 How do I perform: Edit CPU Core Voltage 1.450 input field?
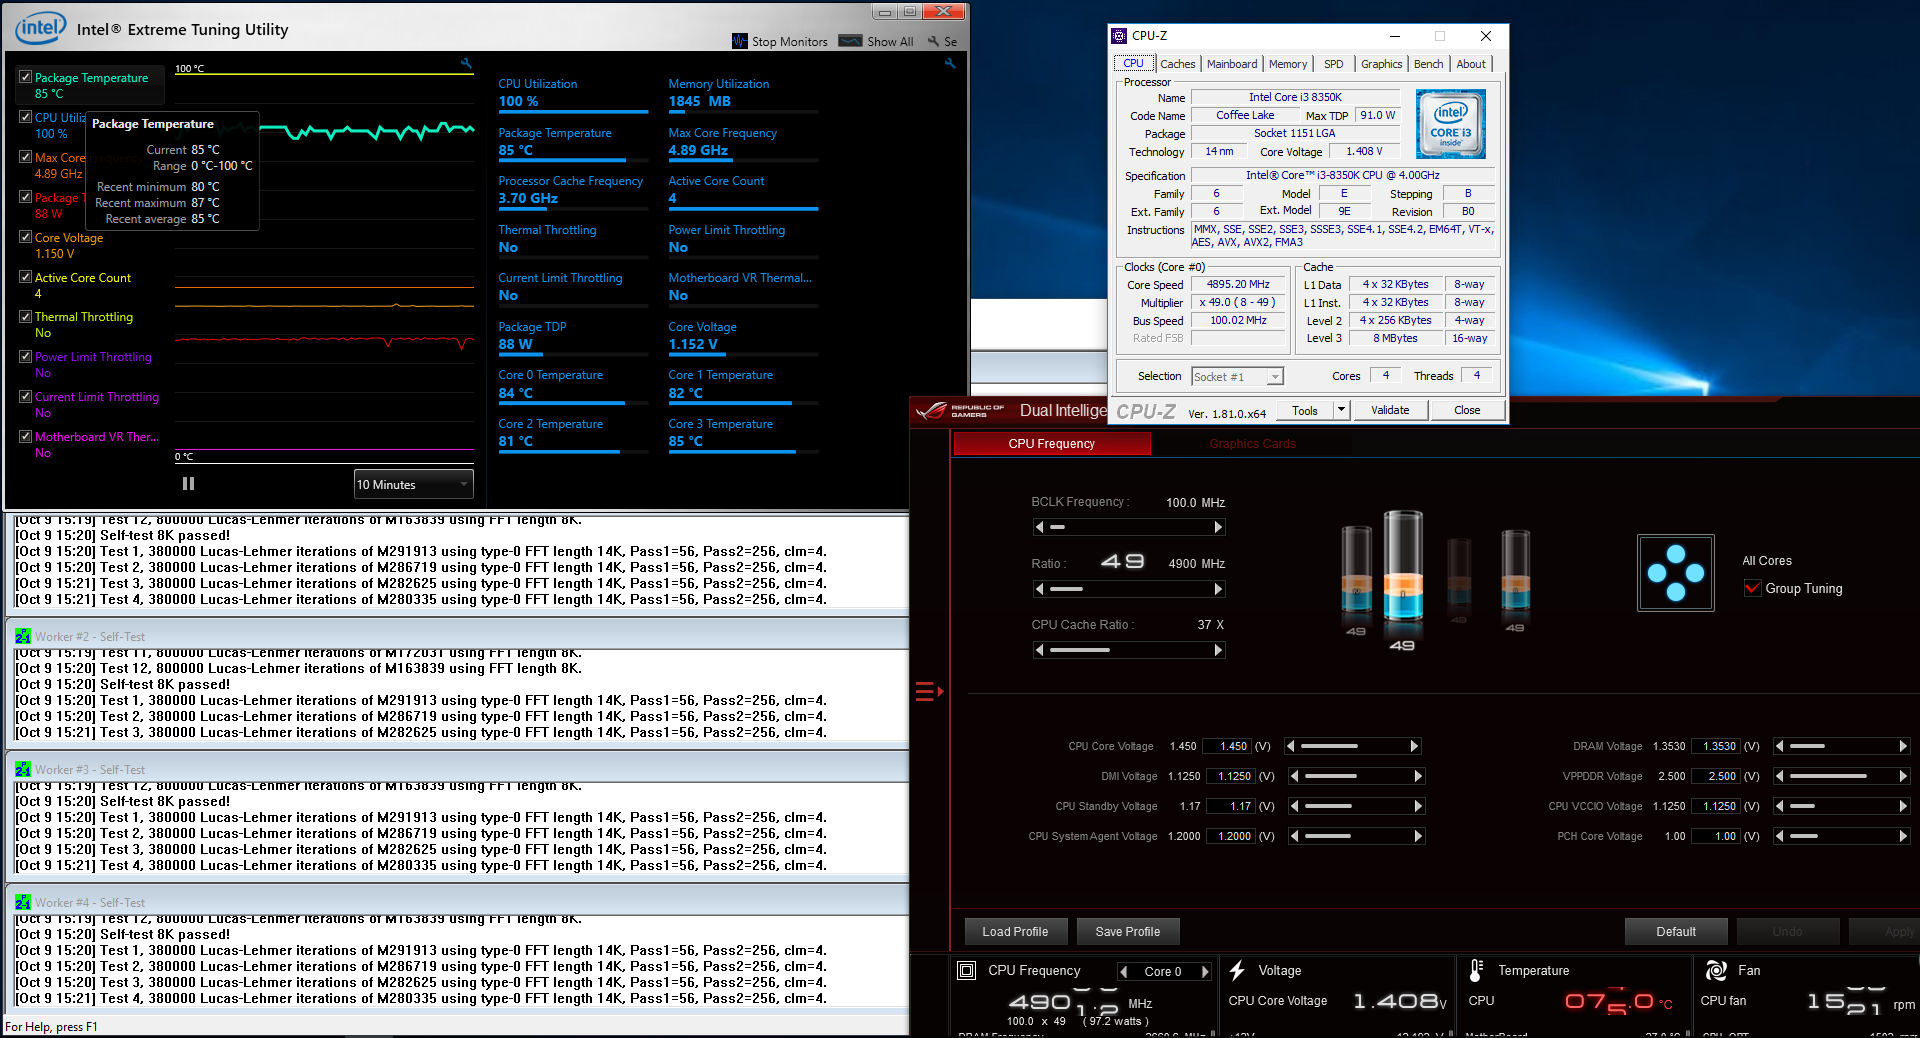[1229, 746]
